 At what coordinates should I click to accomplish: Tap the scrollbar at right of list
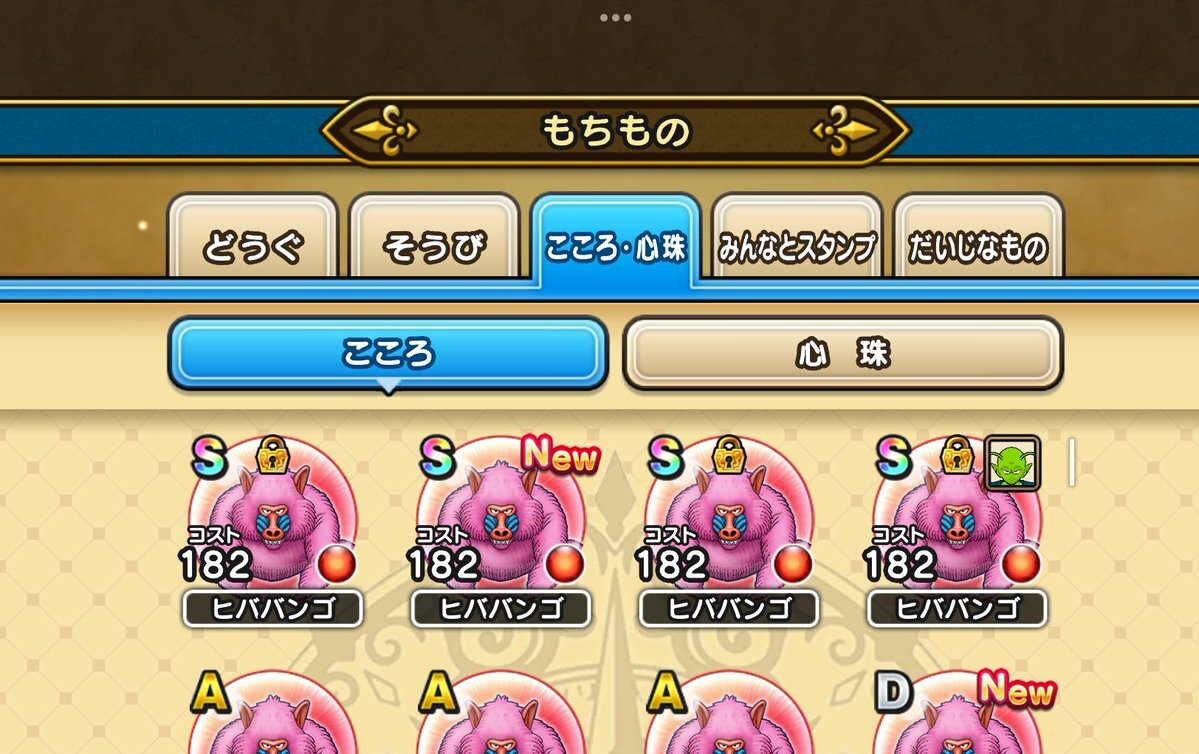click(x=1071, y=462)
